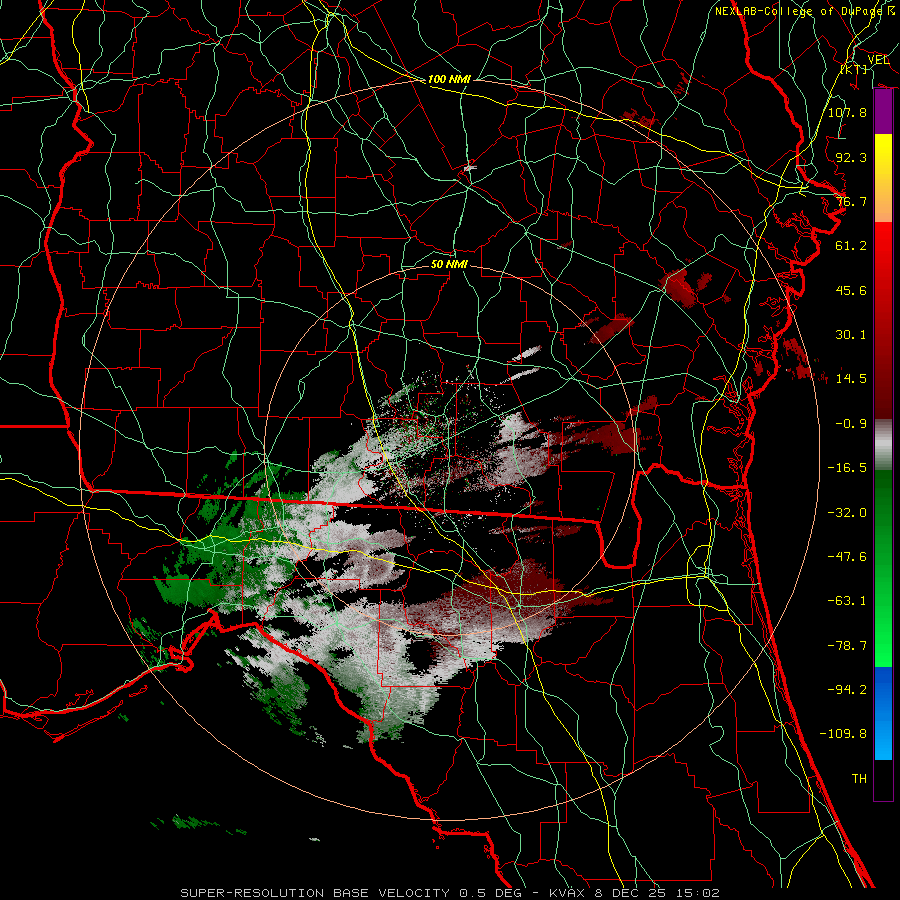Click the "15:02" timestamp in the caption
The image size is (900, 900).
point(699,893)
